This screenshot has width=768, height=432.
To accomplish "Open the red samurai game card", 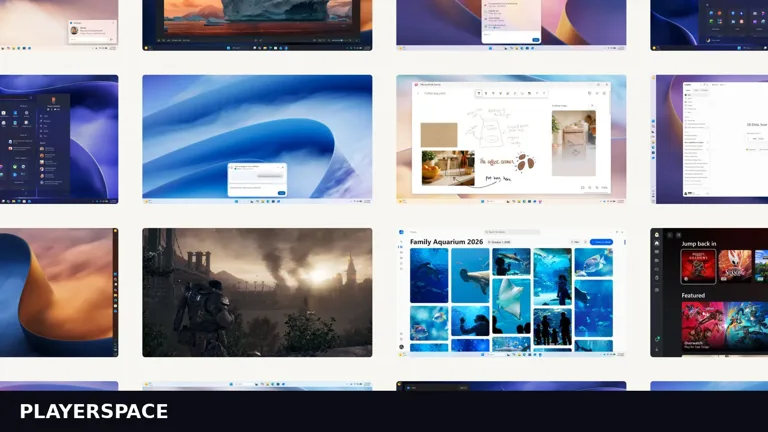I will [x=698, y=266].
